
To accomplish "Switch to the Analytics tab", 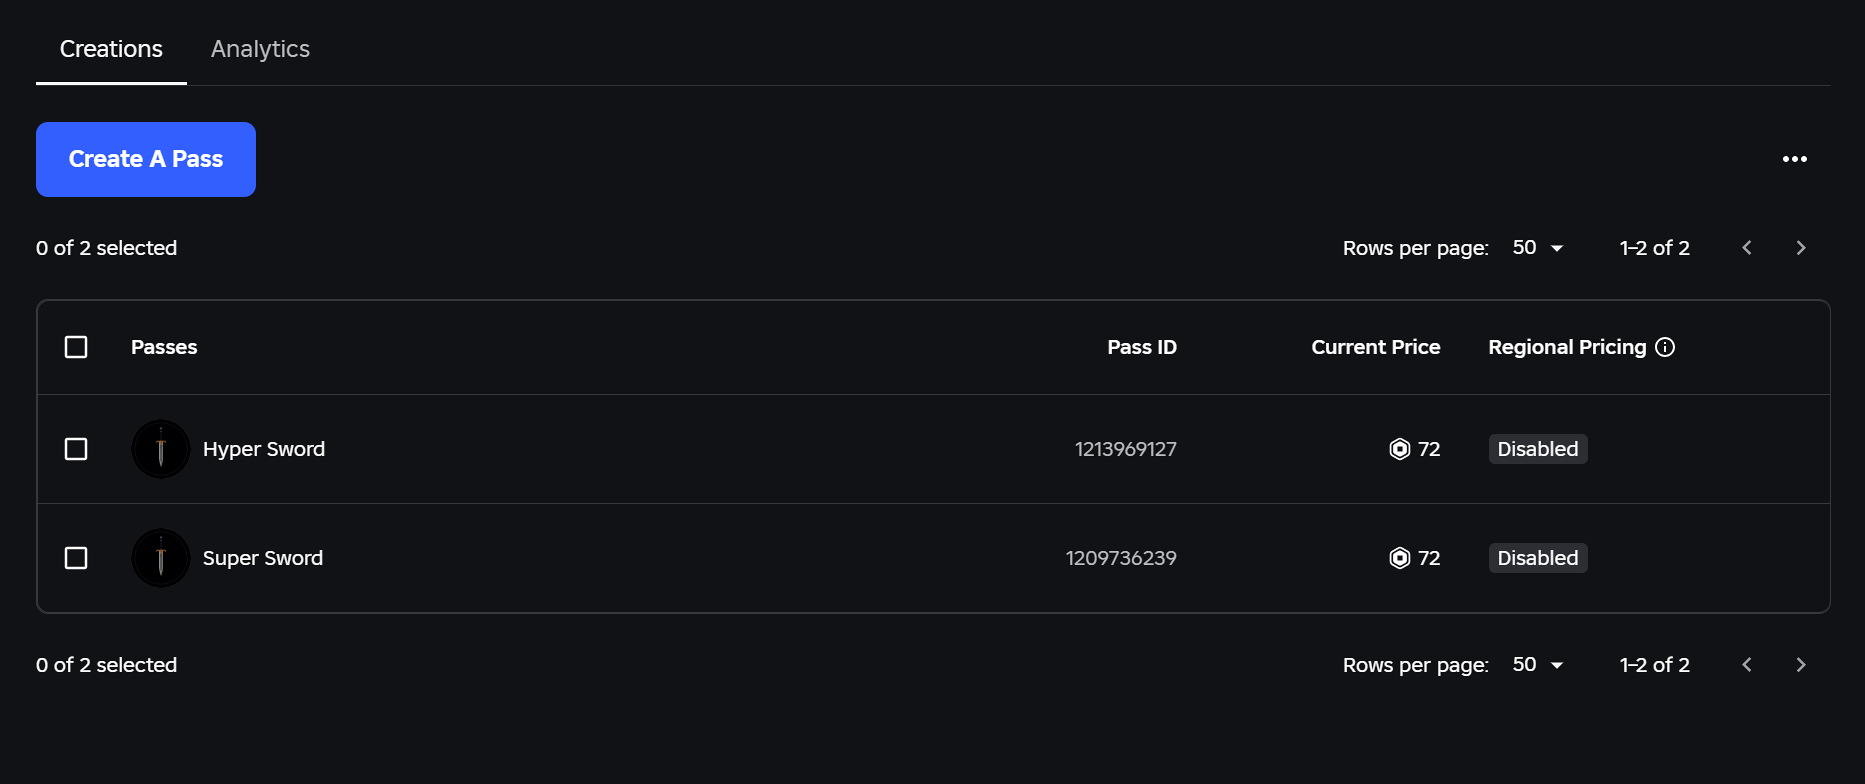I will [260, 49].
